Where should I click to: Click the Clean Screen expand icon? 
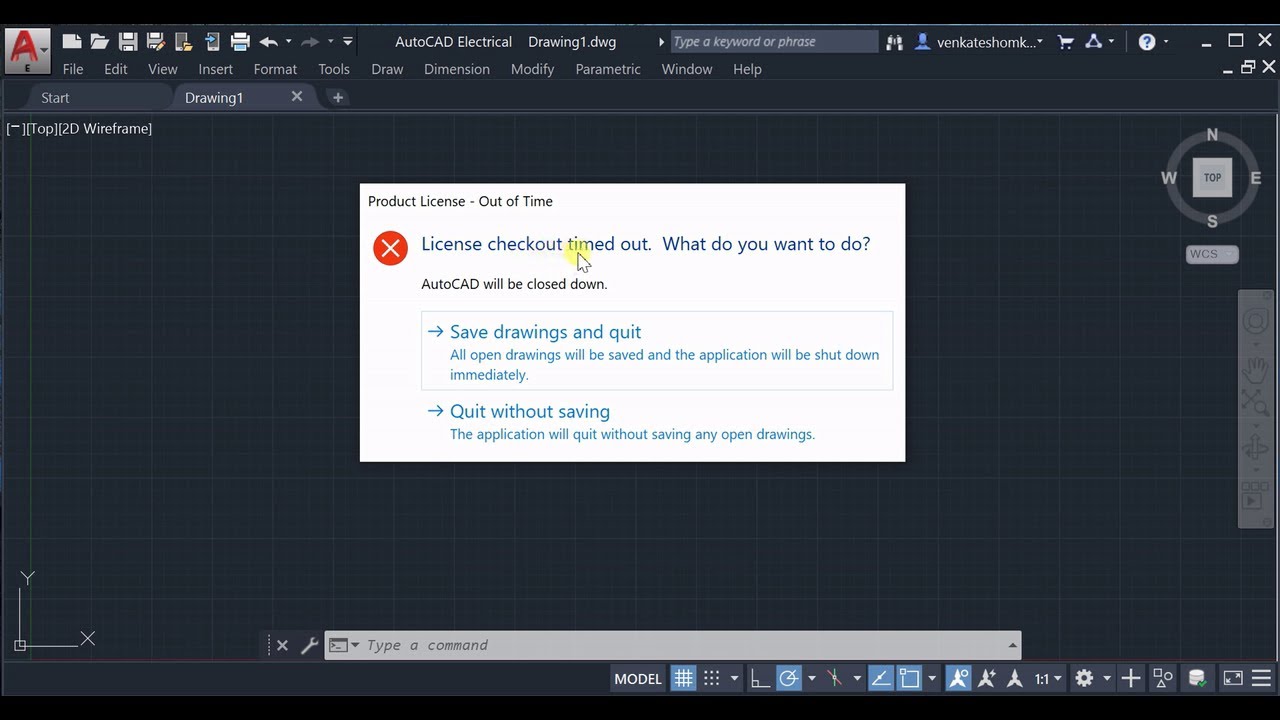1233,679
